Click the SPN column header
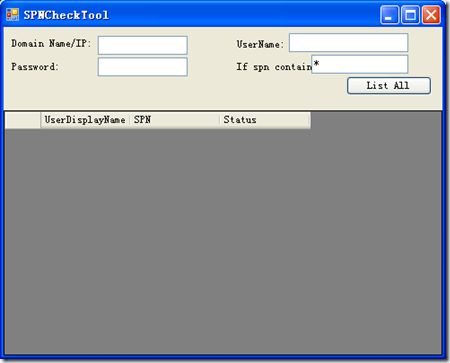450x363 pixels. tap(174, 120)
